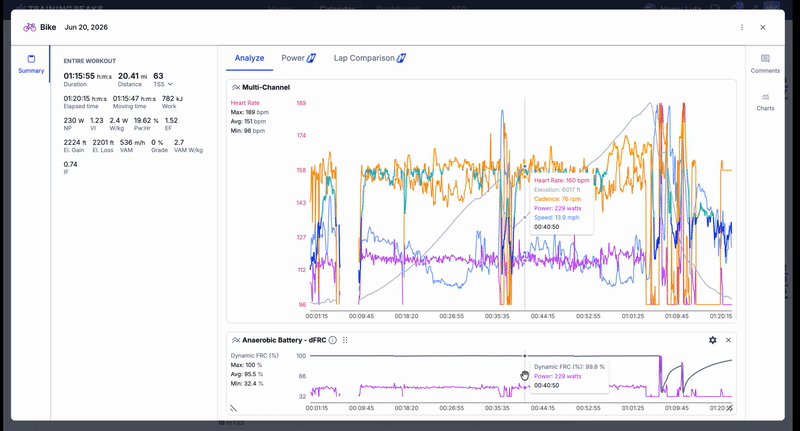Open the Comments panel icon
800x431 pixels.
765,59
